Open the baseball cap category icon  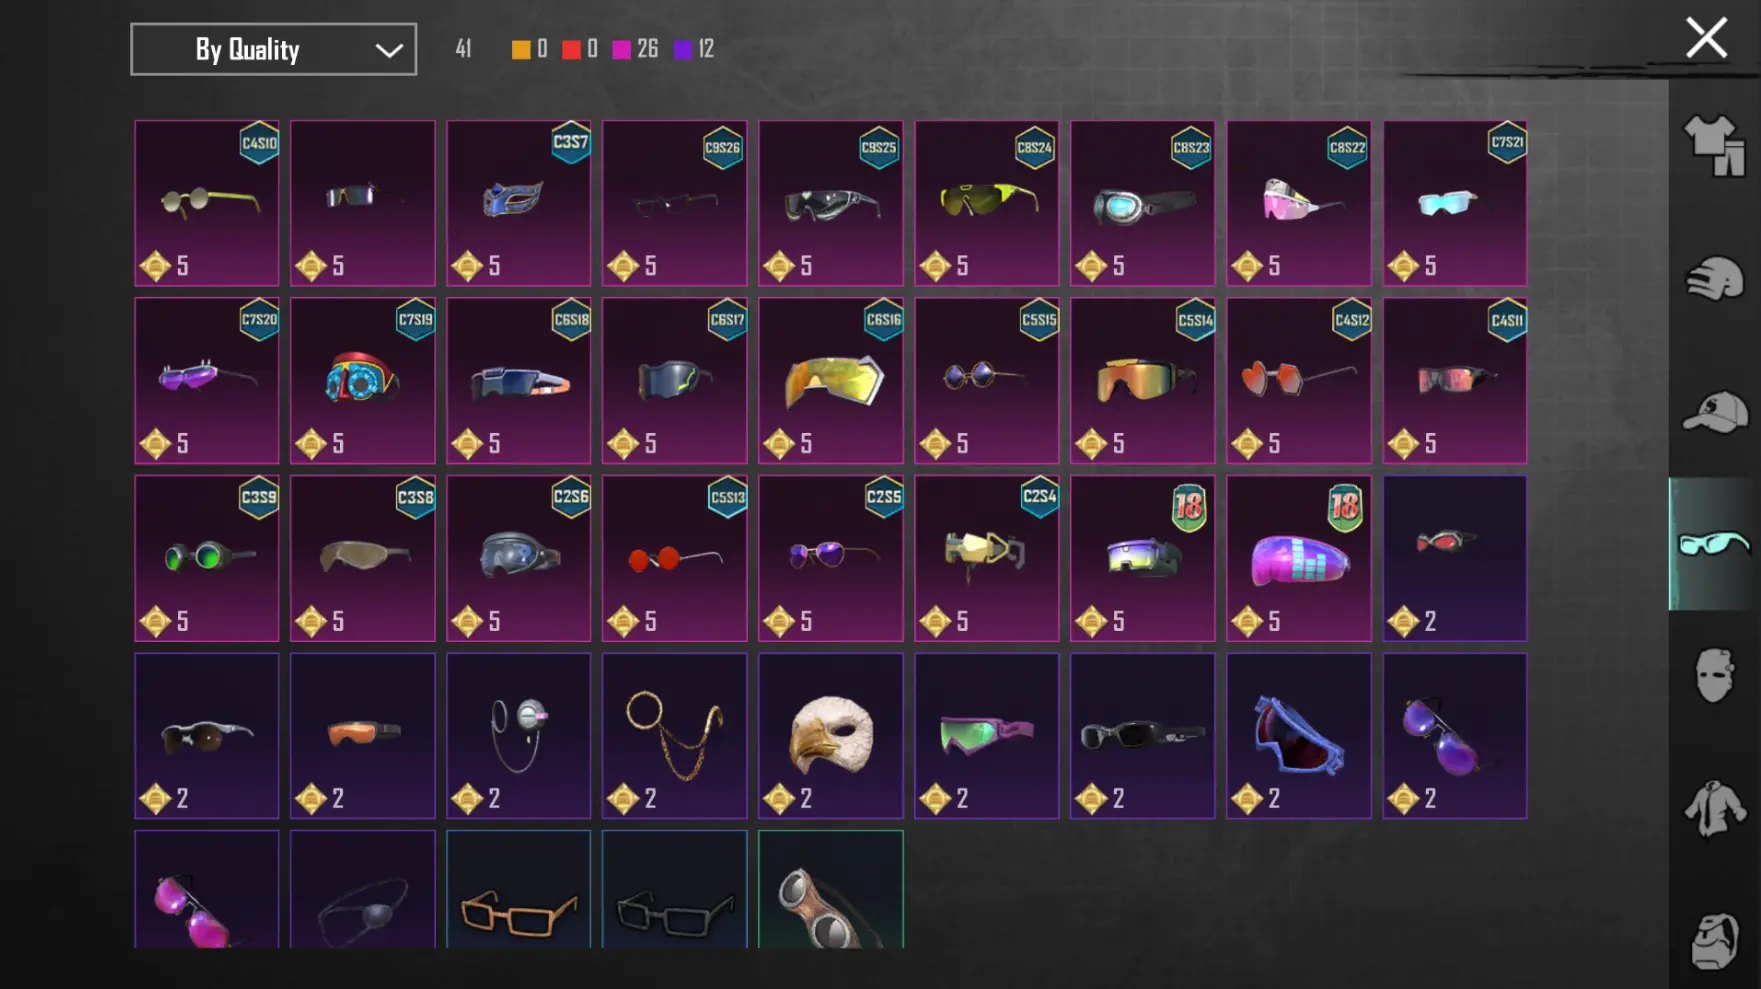click(x=1714, y=412)
